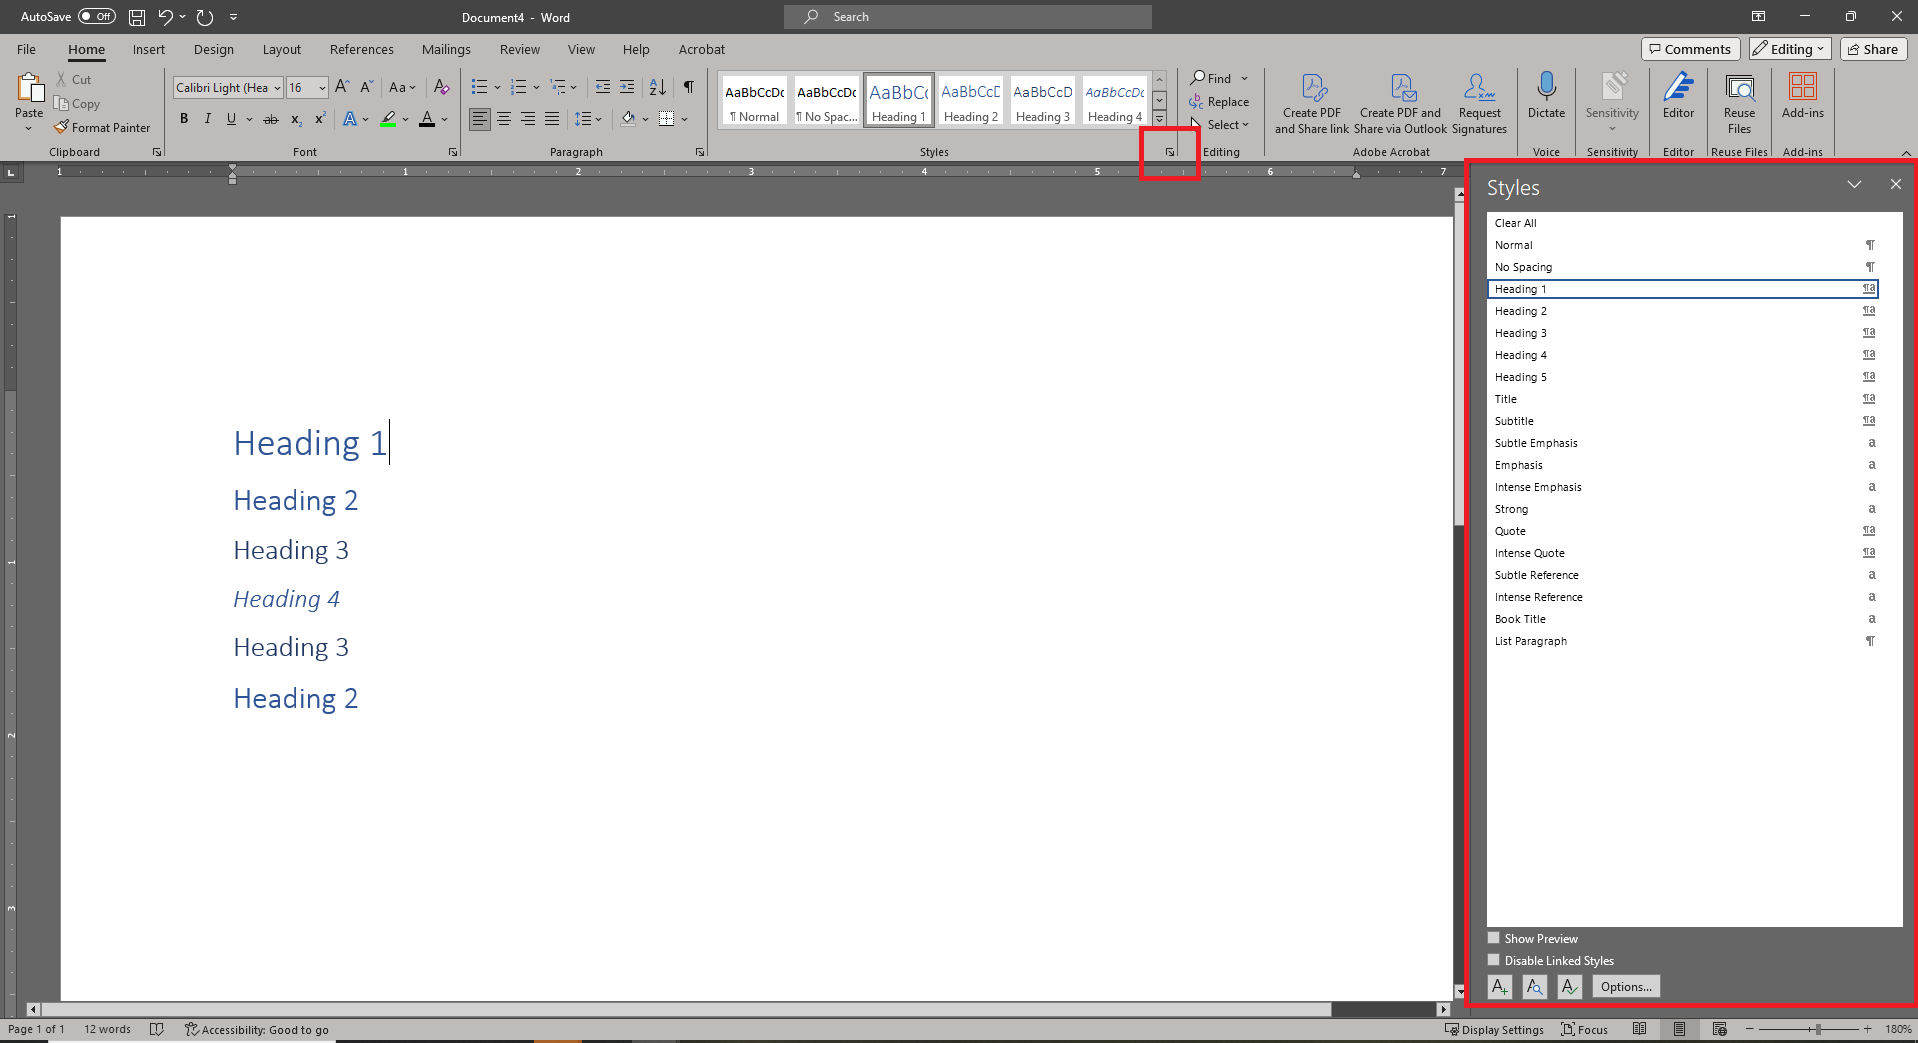This screenshot has height=1043, width=1918.
Task: Open the Comments button
Action: [1689, 49]
